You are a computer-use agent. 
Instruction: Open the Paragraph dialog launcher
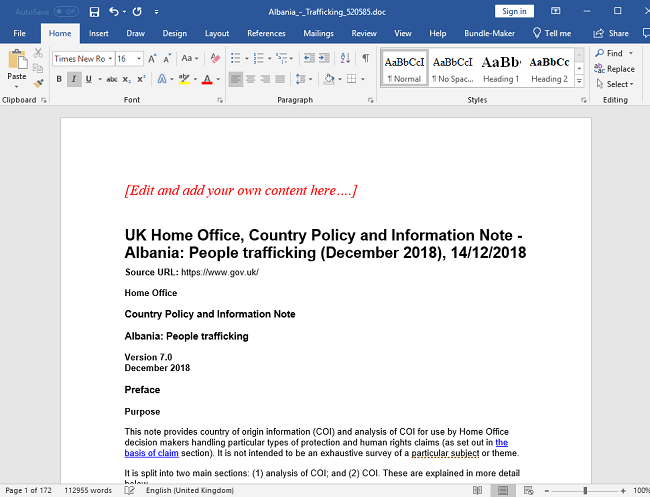pyautogui.click(x=371, y=100)
